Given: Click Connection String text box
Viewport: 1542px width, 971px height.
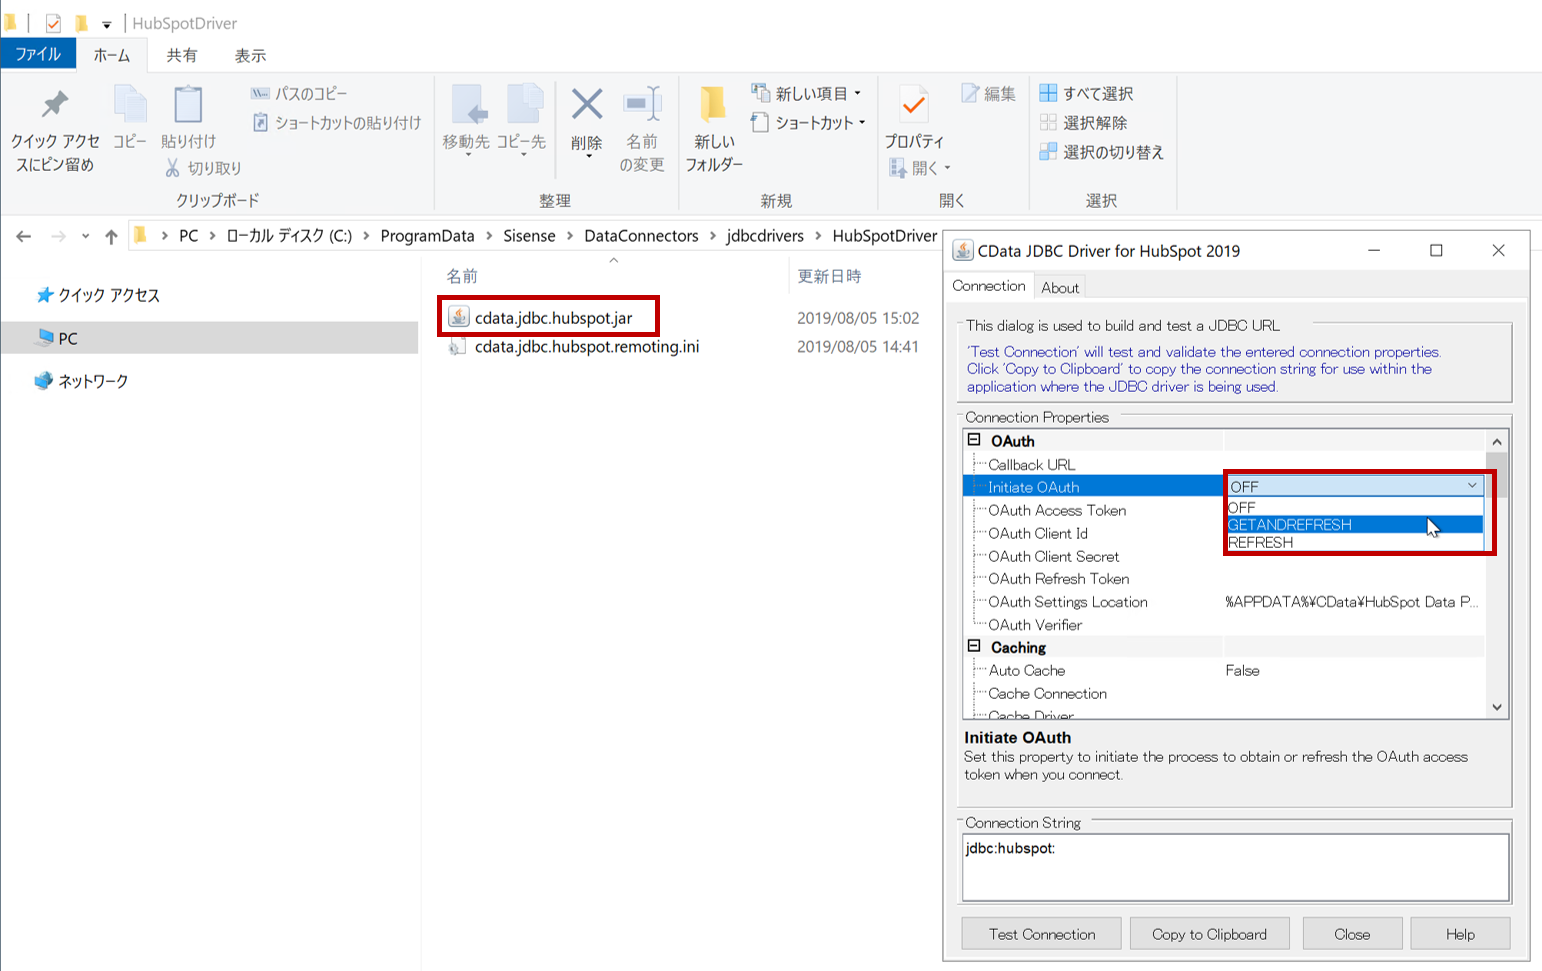Looking at the screenshot, I should [x=1235, y=867].
